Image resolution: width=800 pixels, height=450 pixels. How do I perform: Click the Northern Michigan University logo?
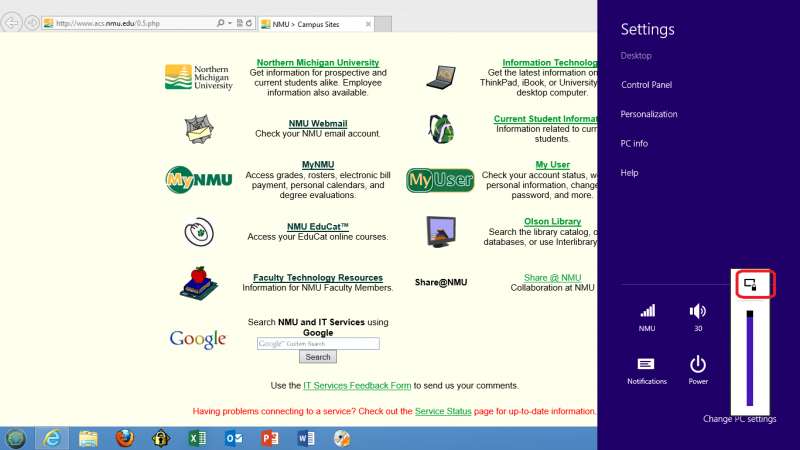[199, 78]
